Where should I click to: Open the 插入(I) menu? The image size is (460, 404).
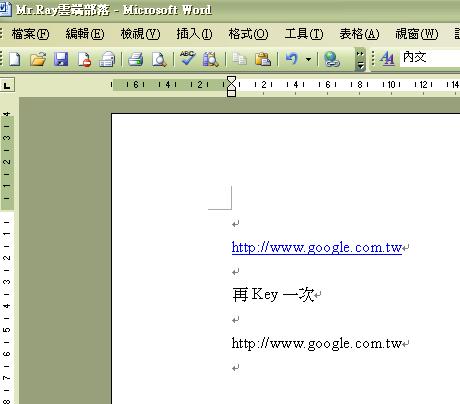pos(194,34)
